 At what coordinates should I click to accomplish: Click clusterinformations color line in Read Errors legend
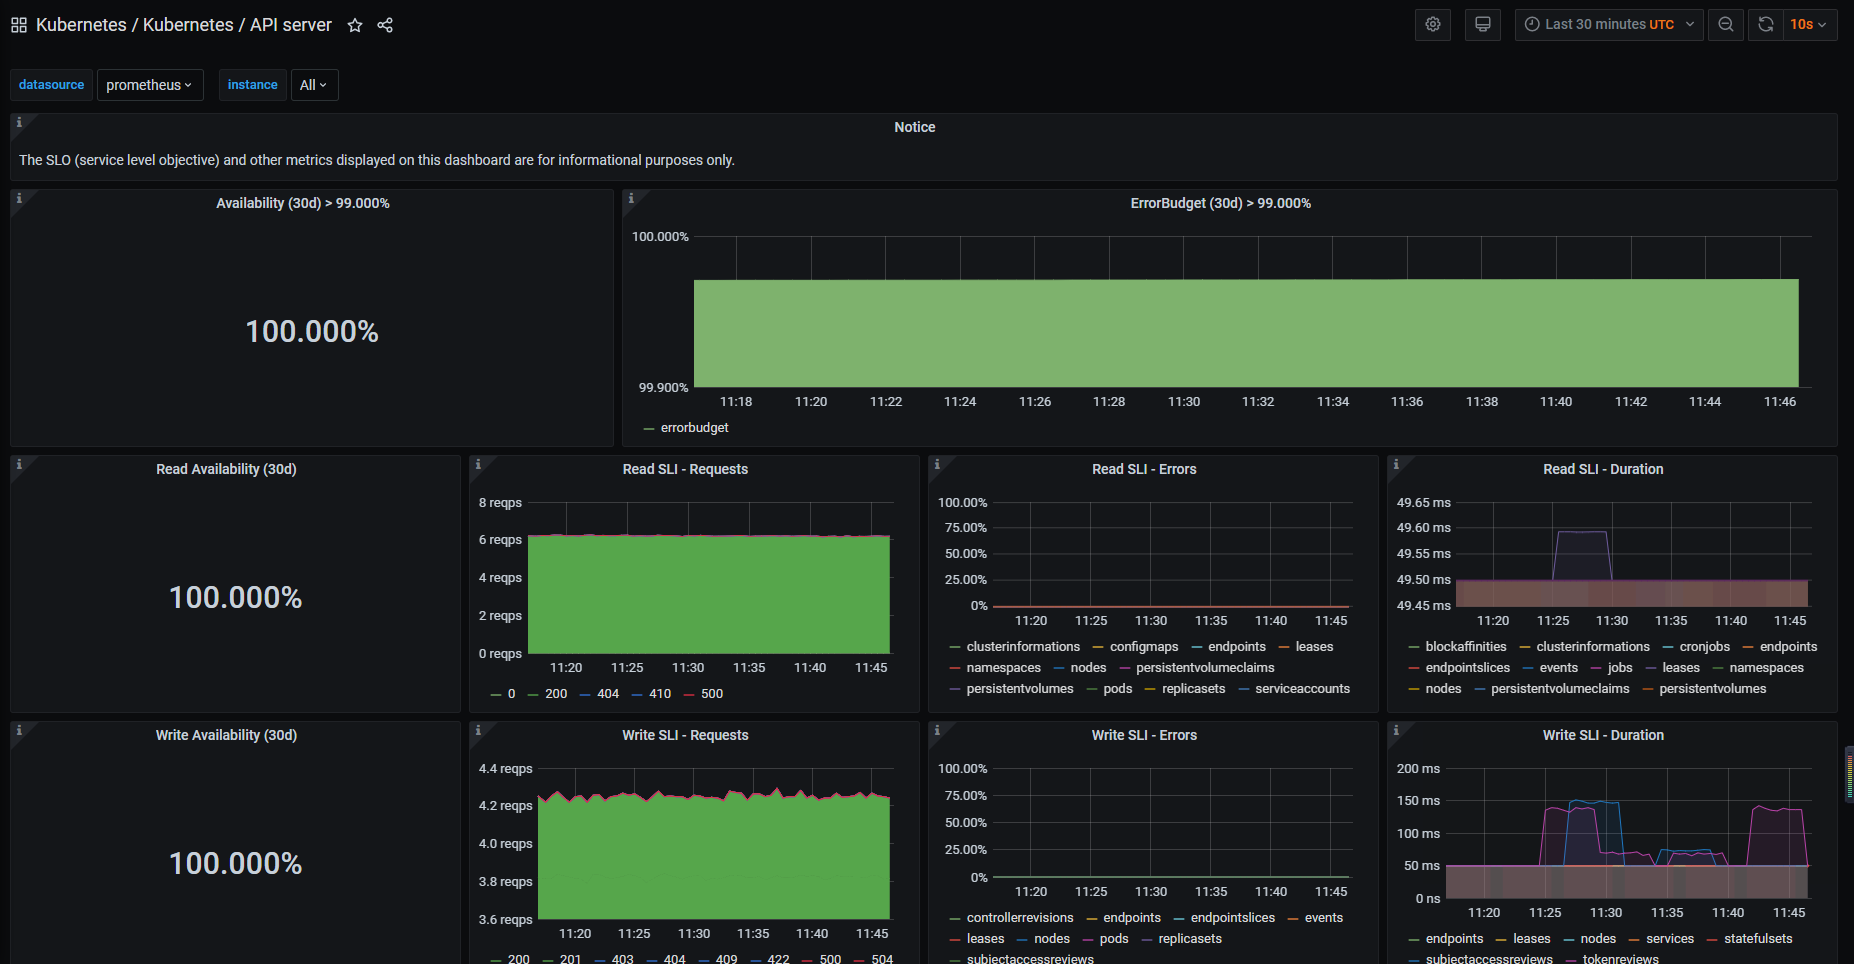pos(955,648)
